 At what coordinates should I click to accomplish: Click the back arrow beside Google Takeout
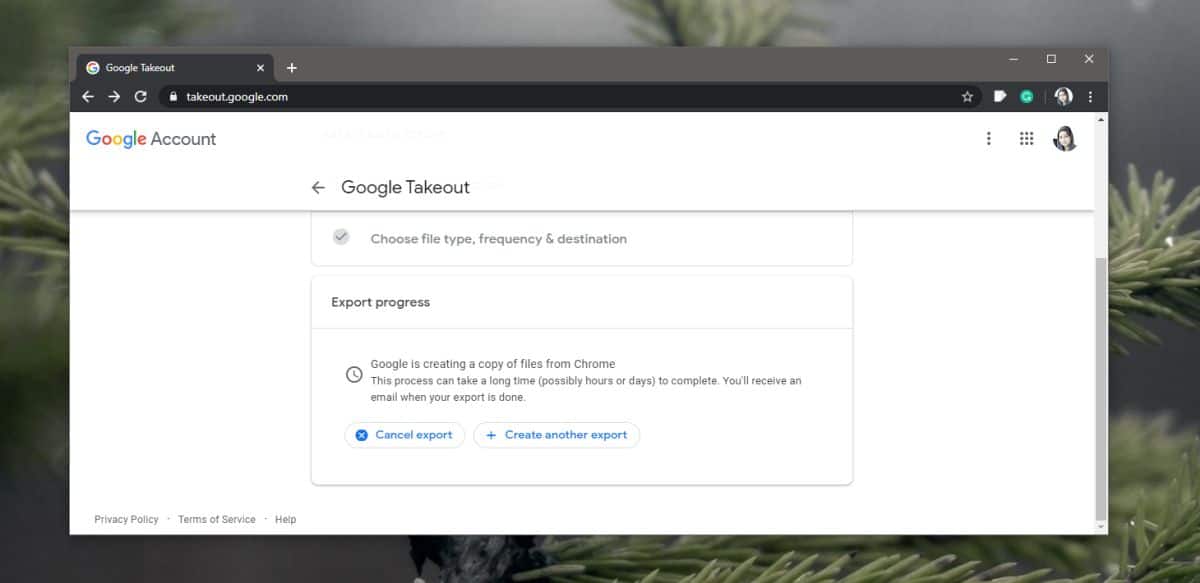coord(318,187)
